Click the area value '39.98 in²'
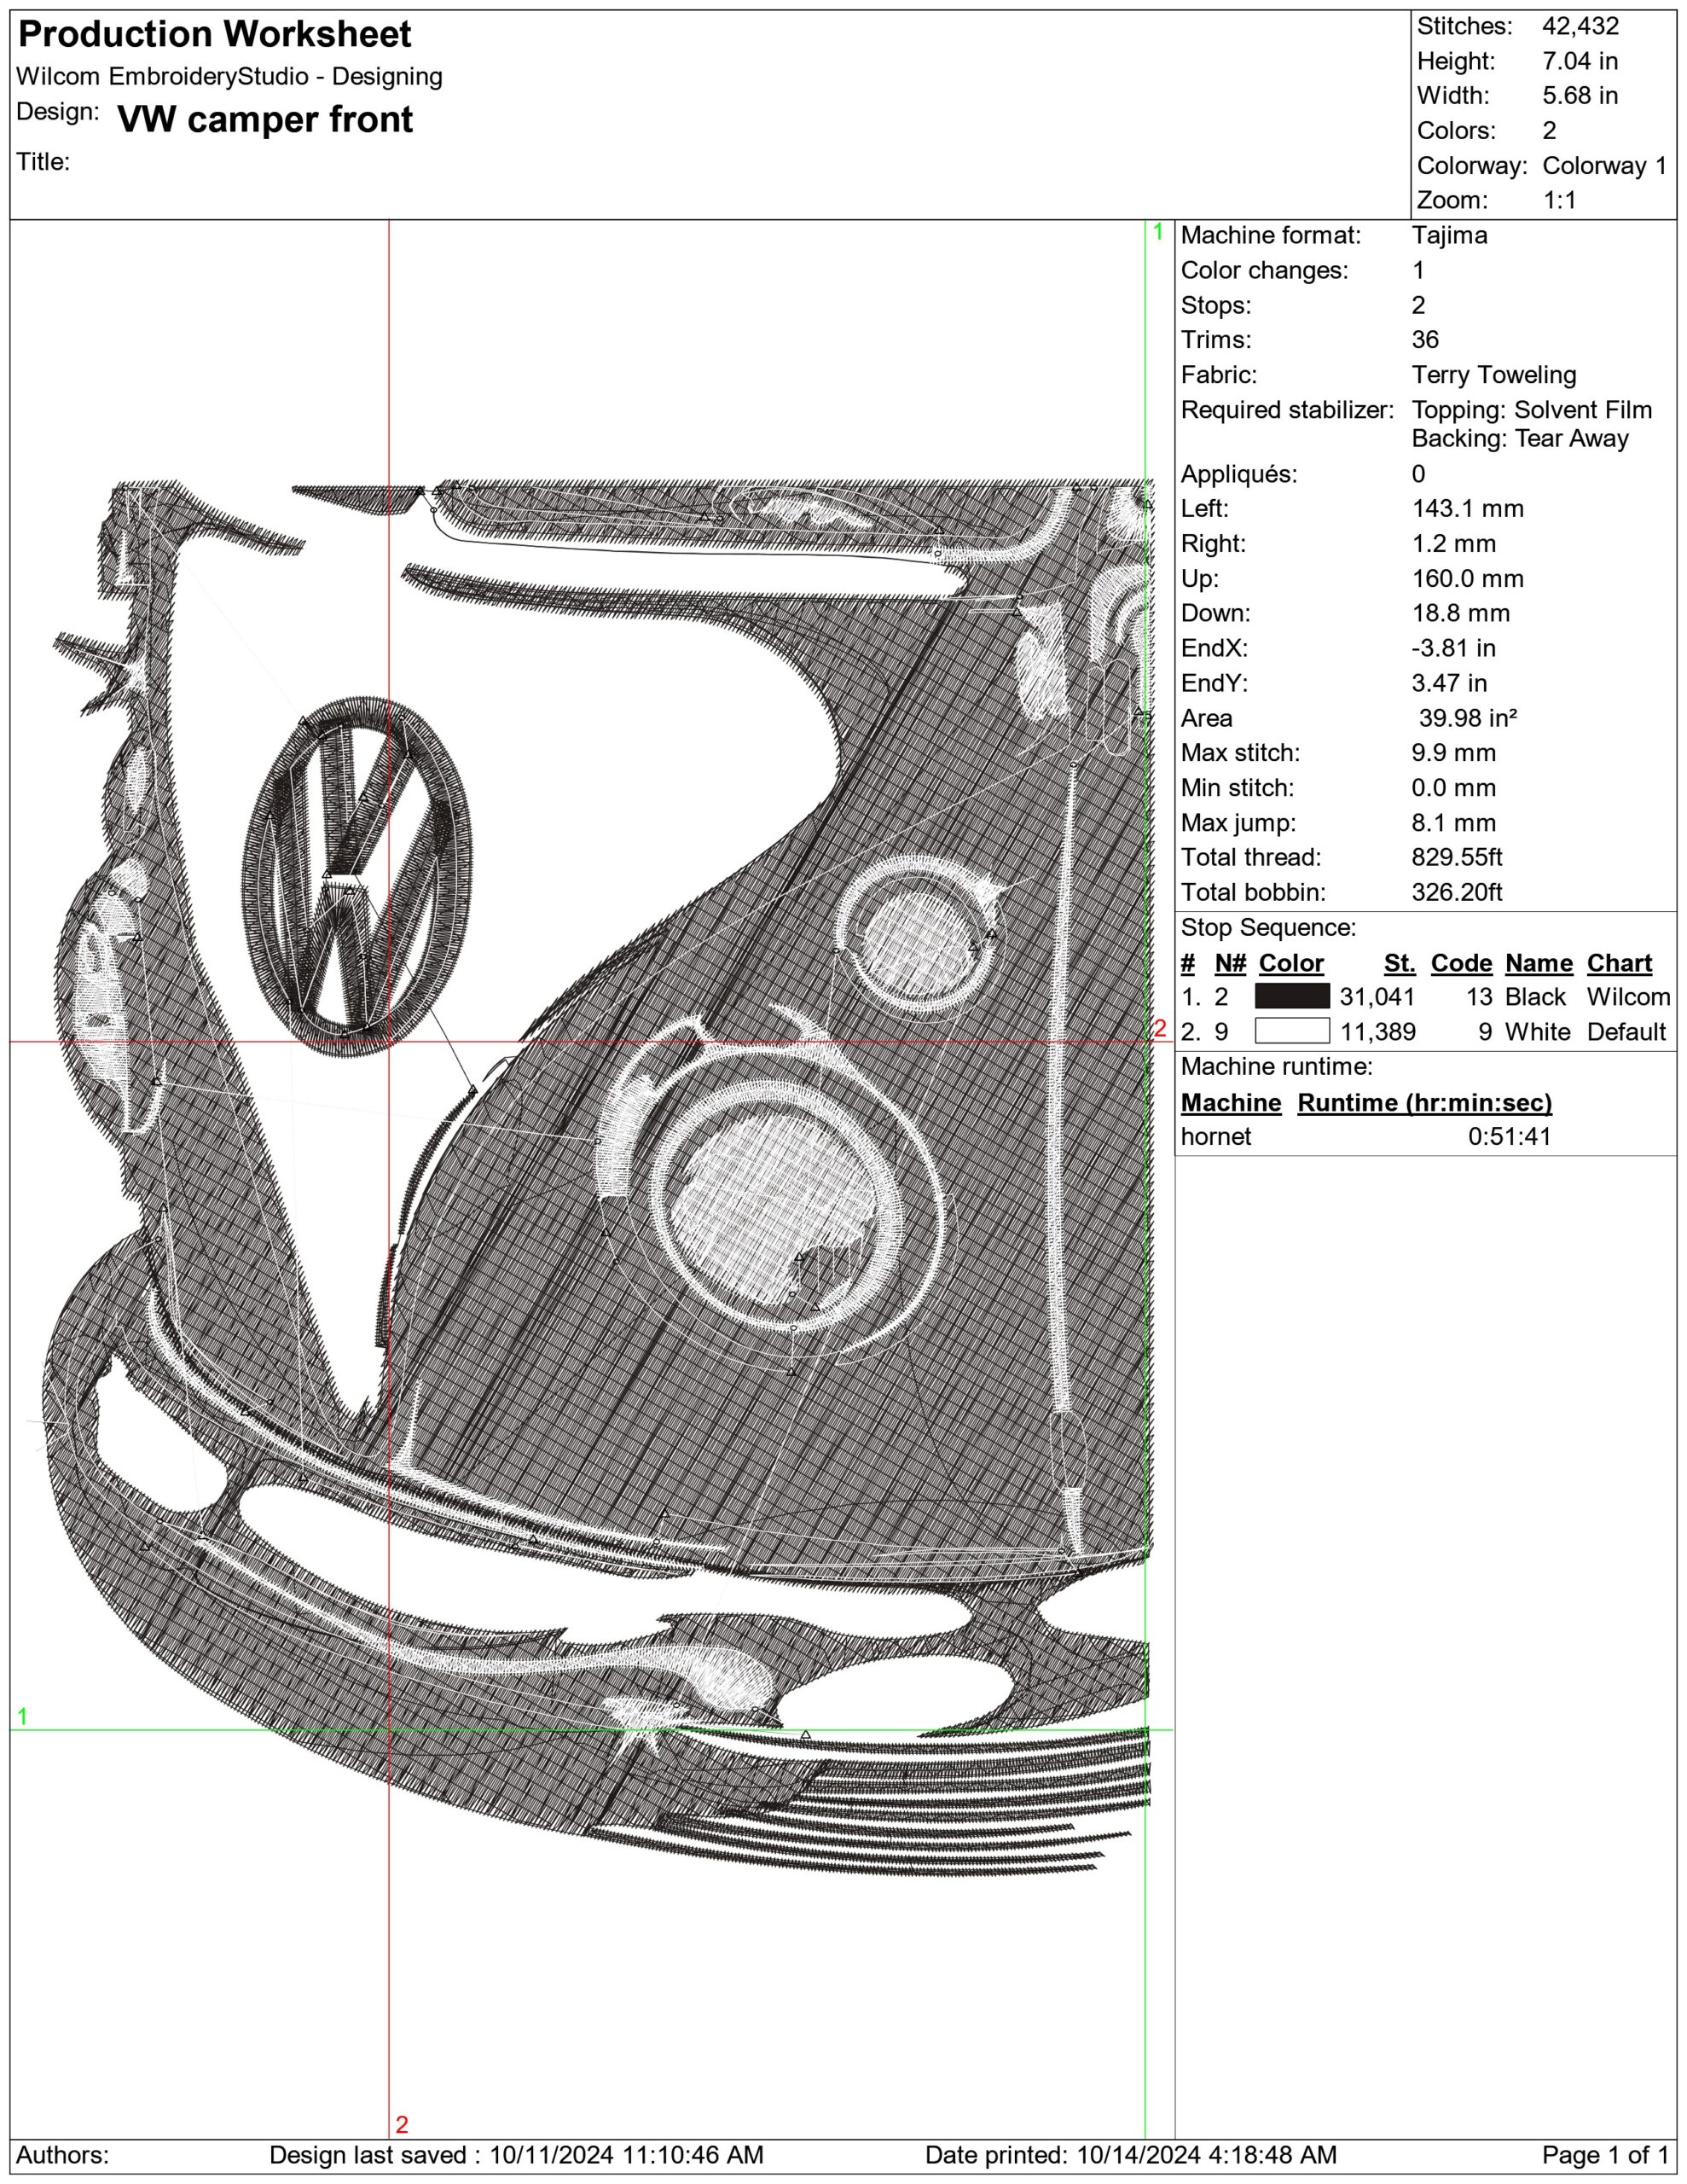1687x2184 pixels. [1468, 718]
